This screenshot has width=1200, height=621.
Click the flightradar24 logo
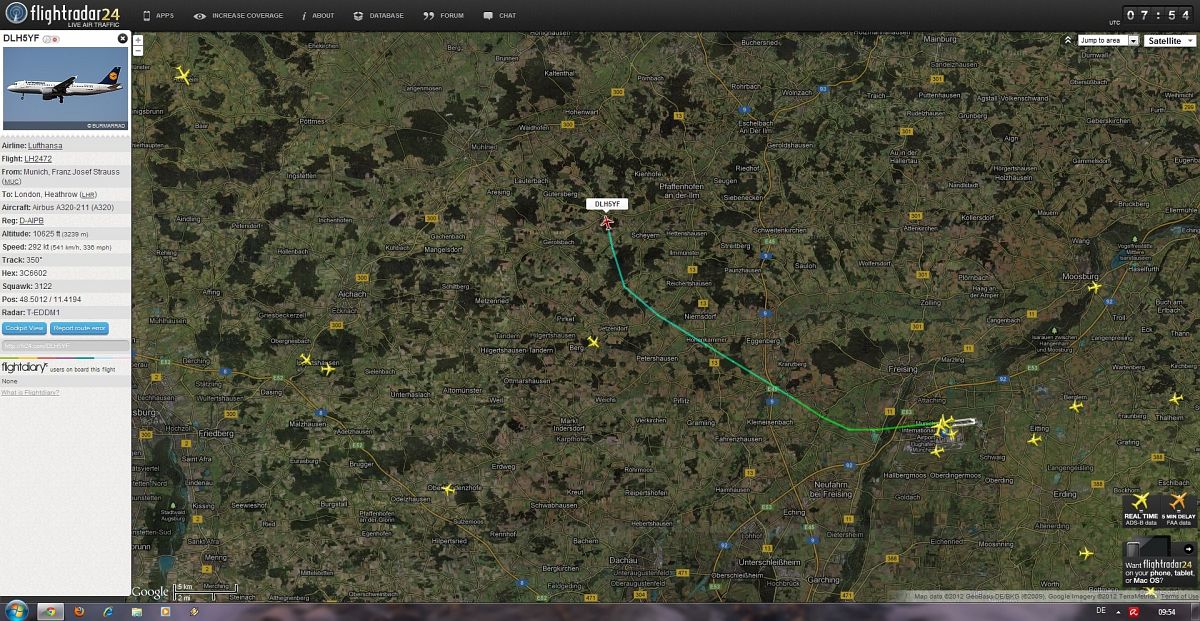(60, 15)
